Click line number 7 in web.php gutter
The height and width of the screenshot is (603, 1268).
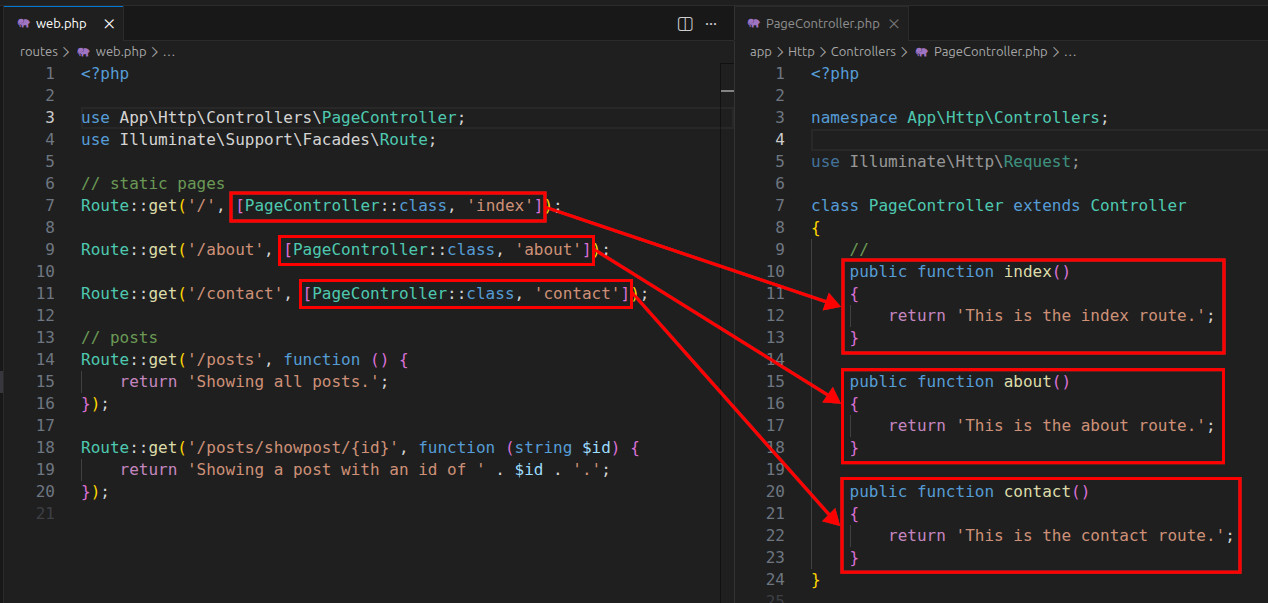(50, 206)
